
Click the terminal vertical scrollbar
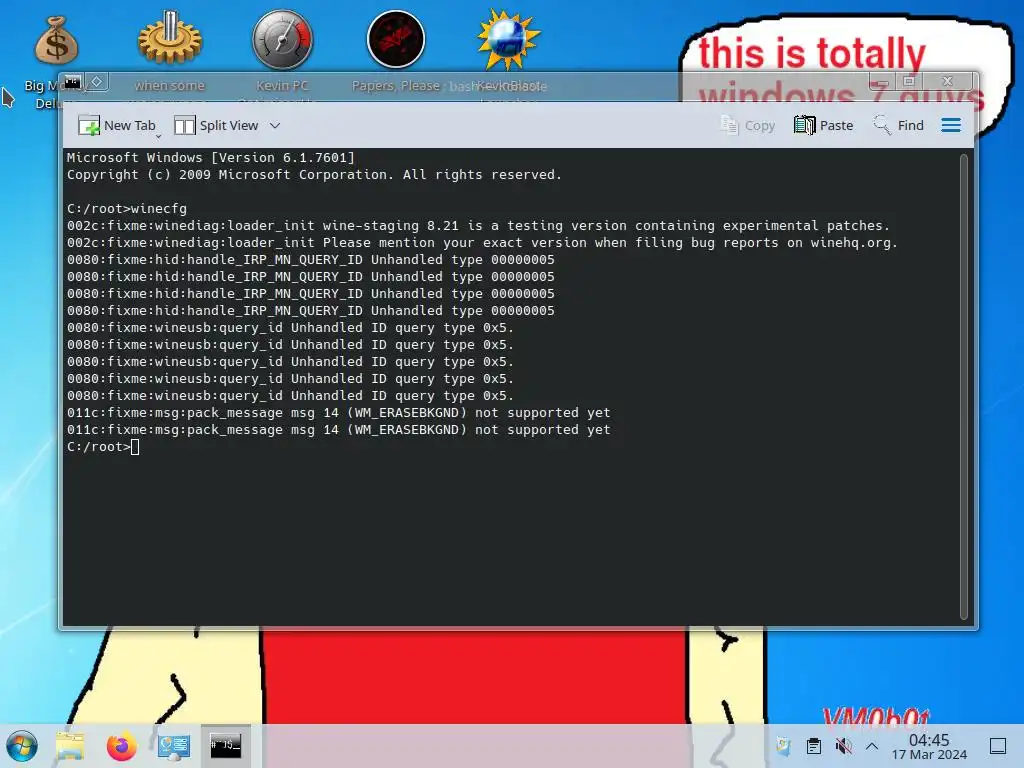coord(964,387)
